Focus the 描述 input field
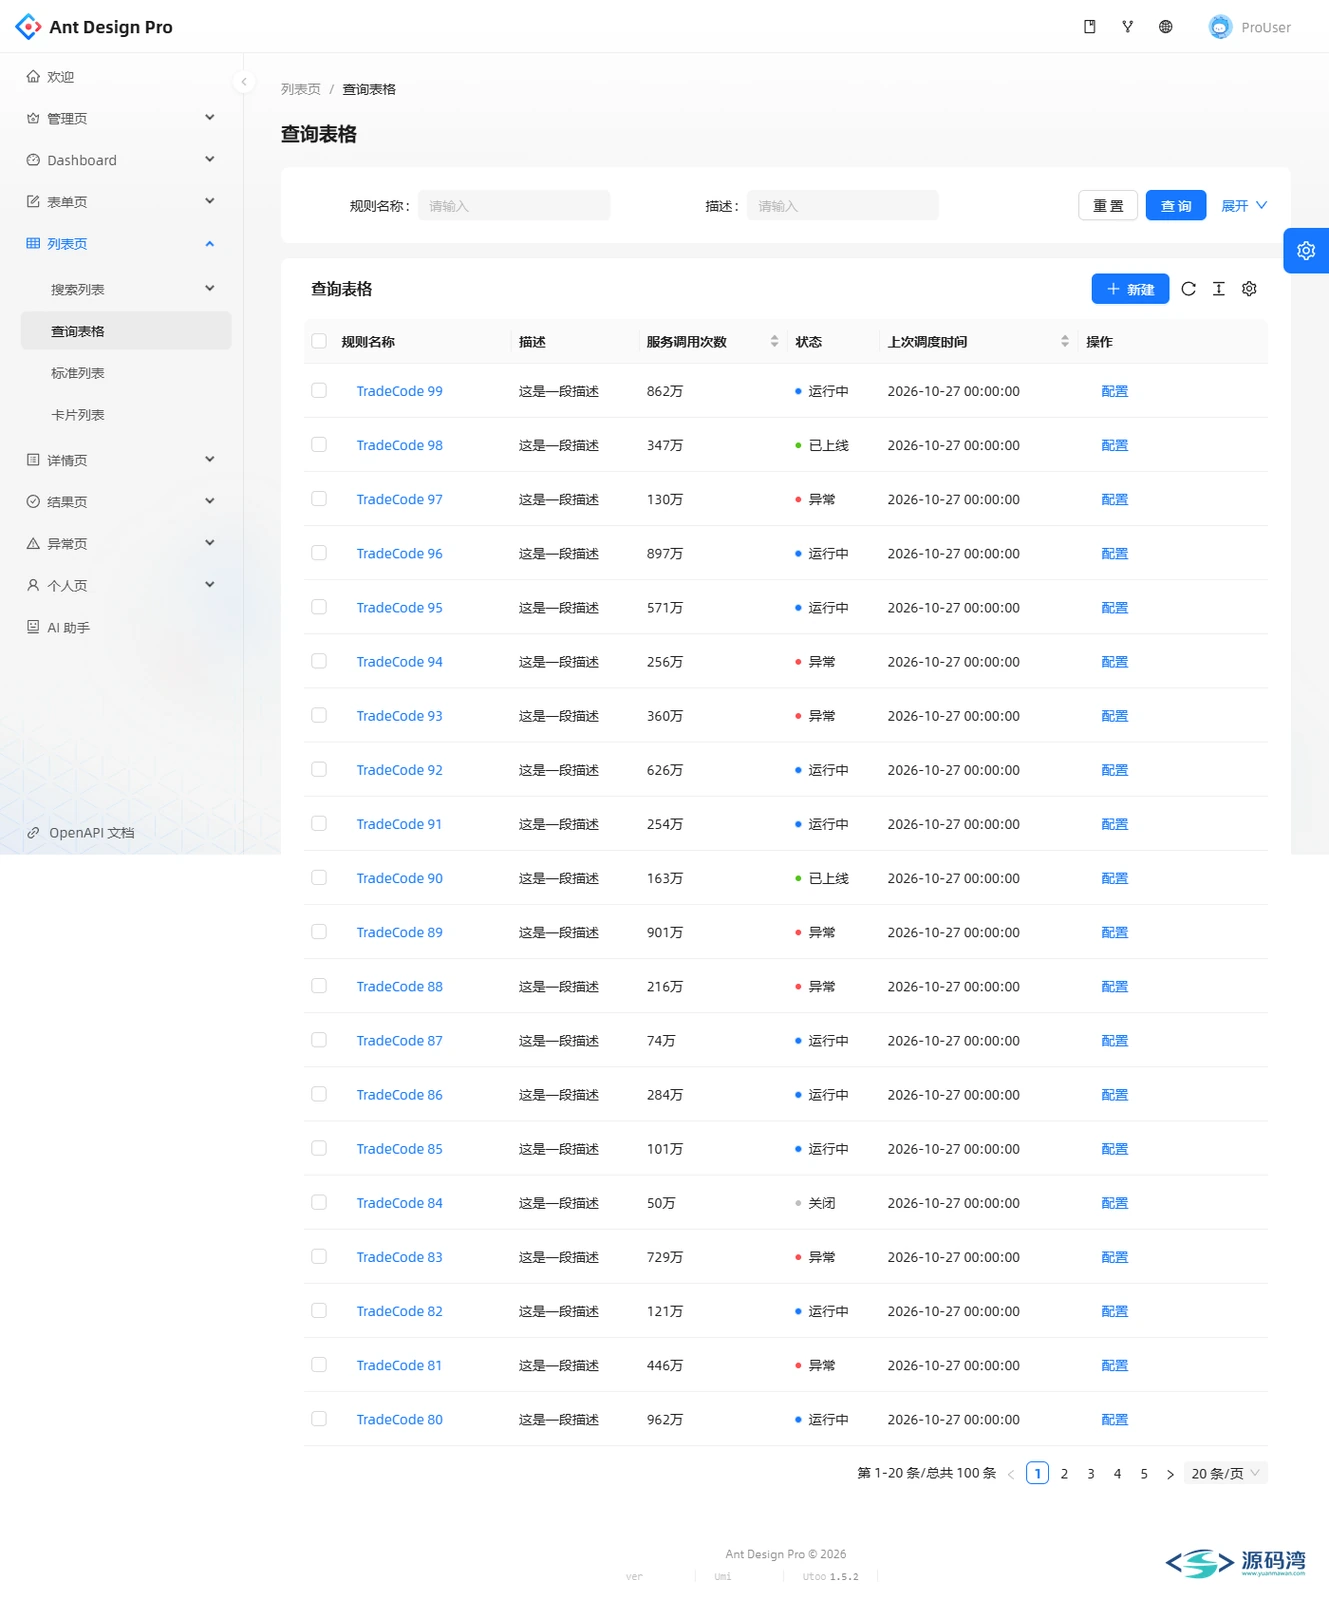The image size is (1329, 1600). coord(843,206)
